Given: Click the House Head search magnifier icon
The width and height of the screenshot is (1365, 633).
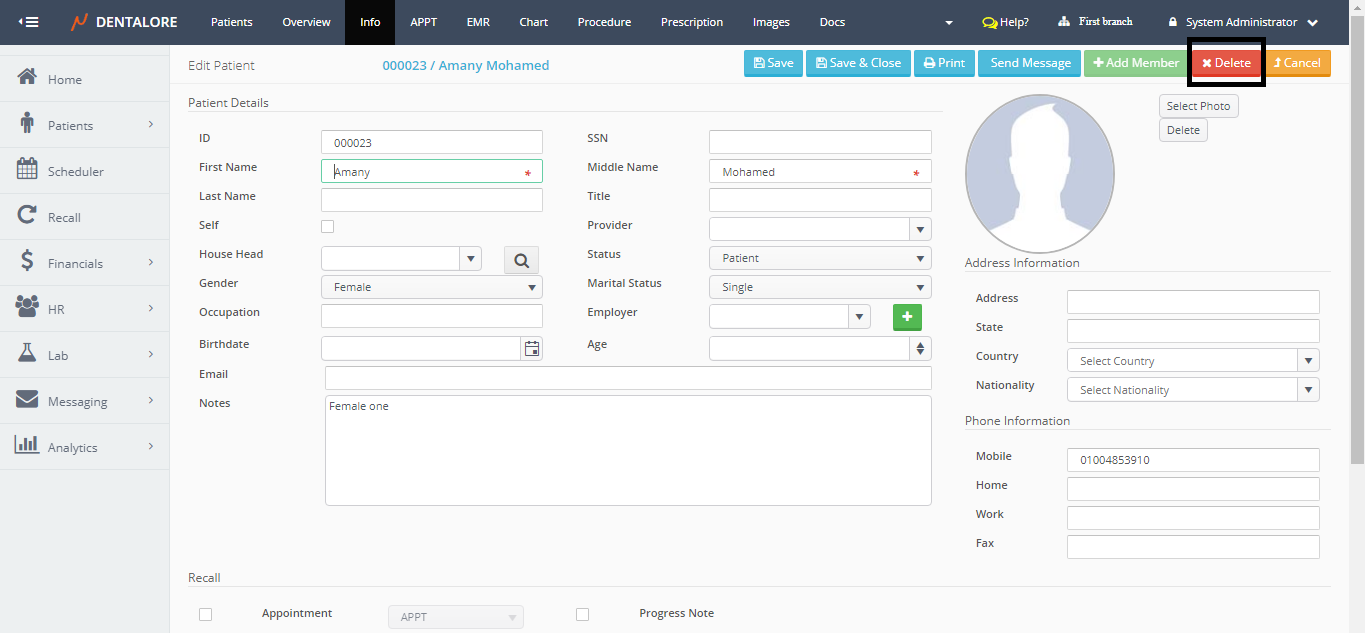Looking at the screenshot, I should 521,260.
